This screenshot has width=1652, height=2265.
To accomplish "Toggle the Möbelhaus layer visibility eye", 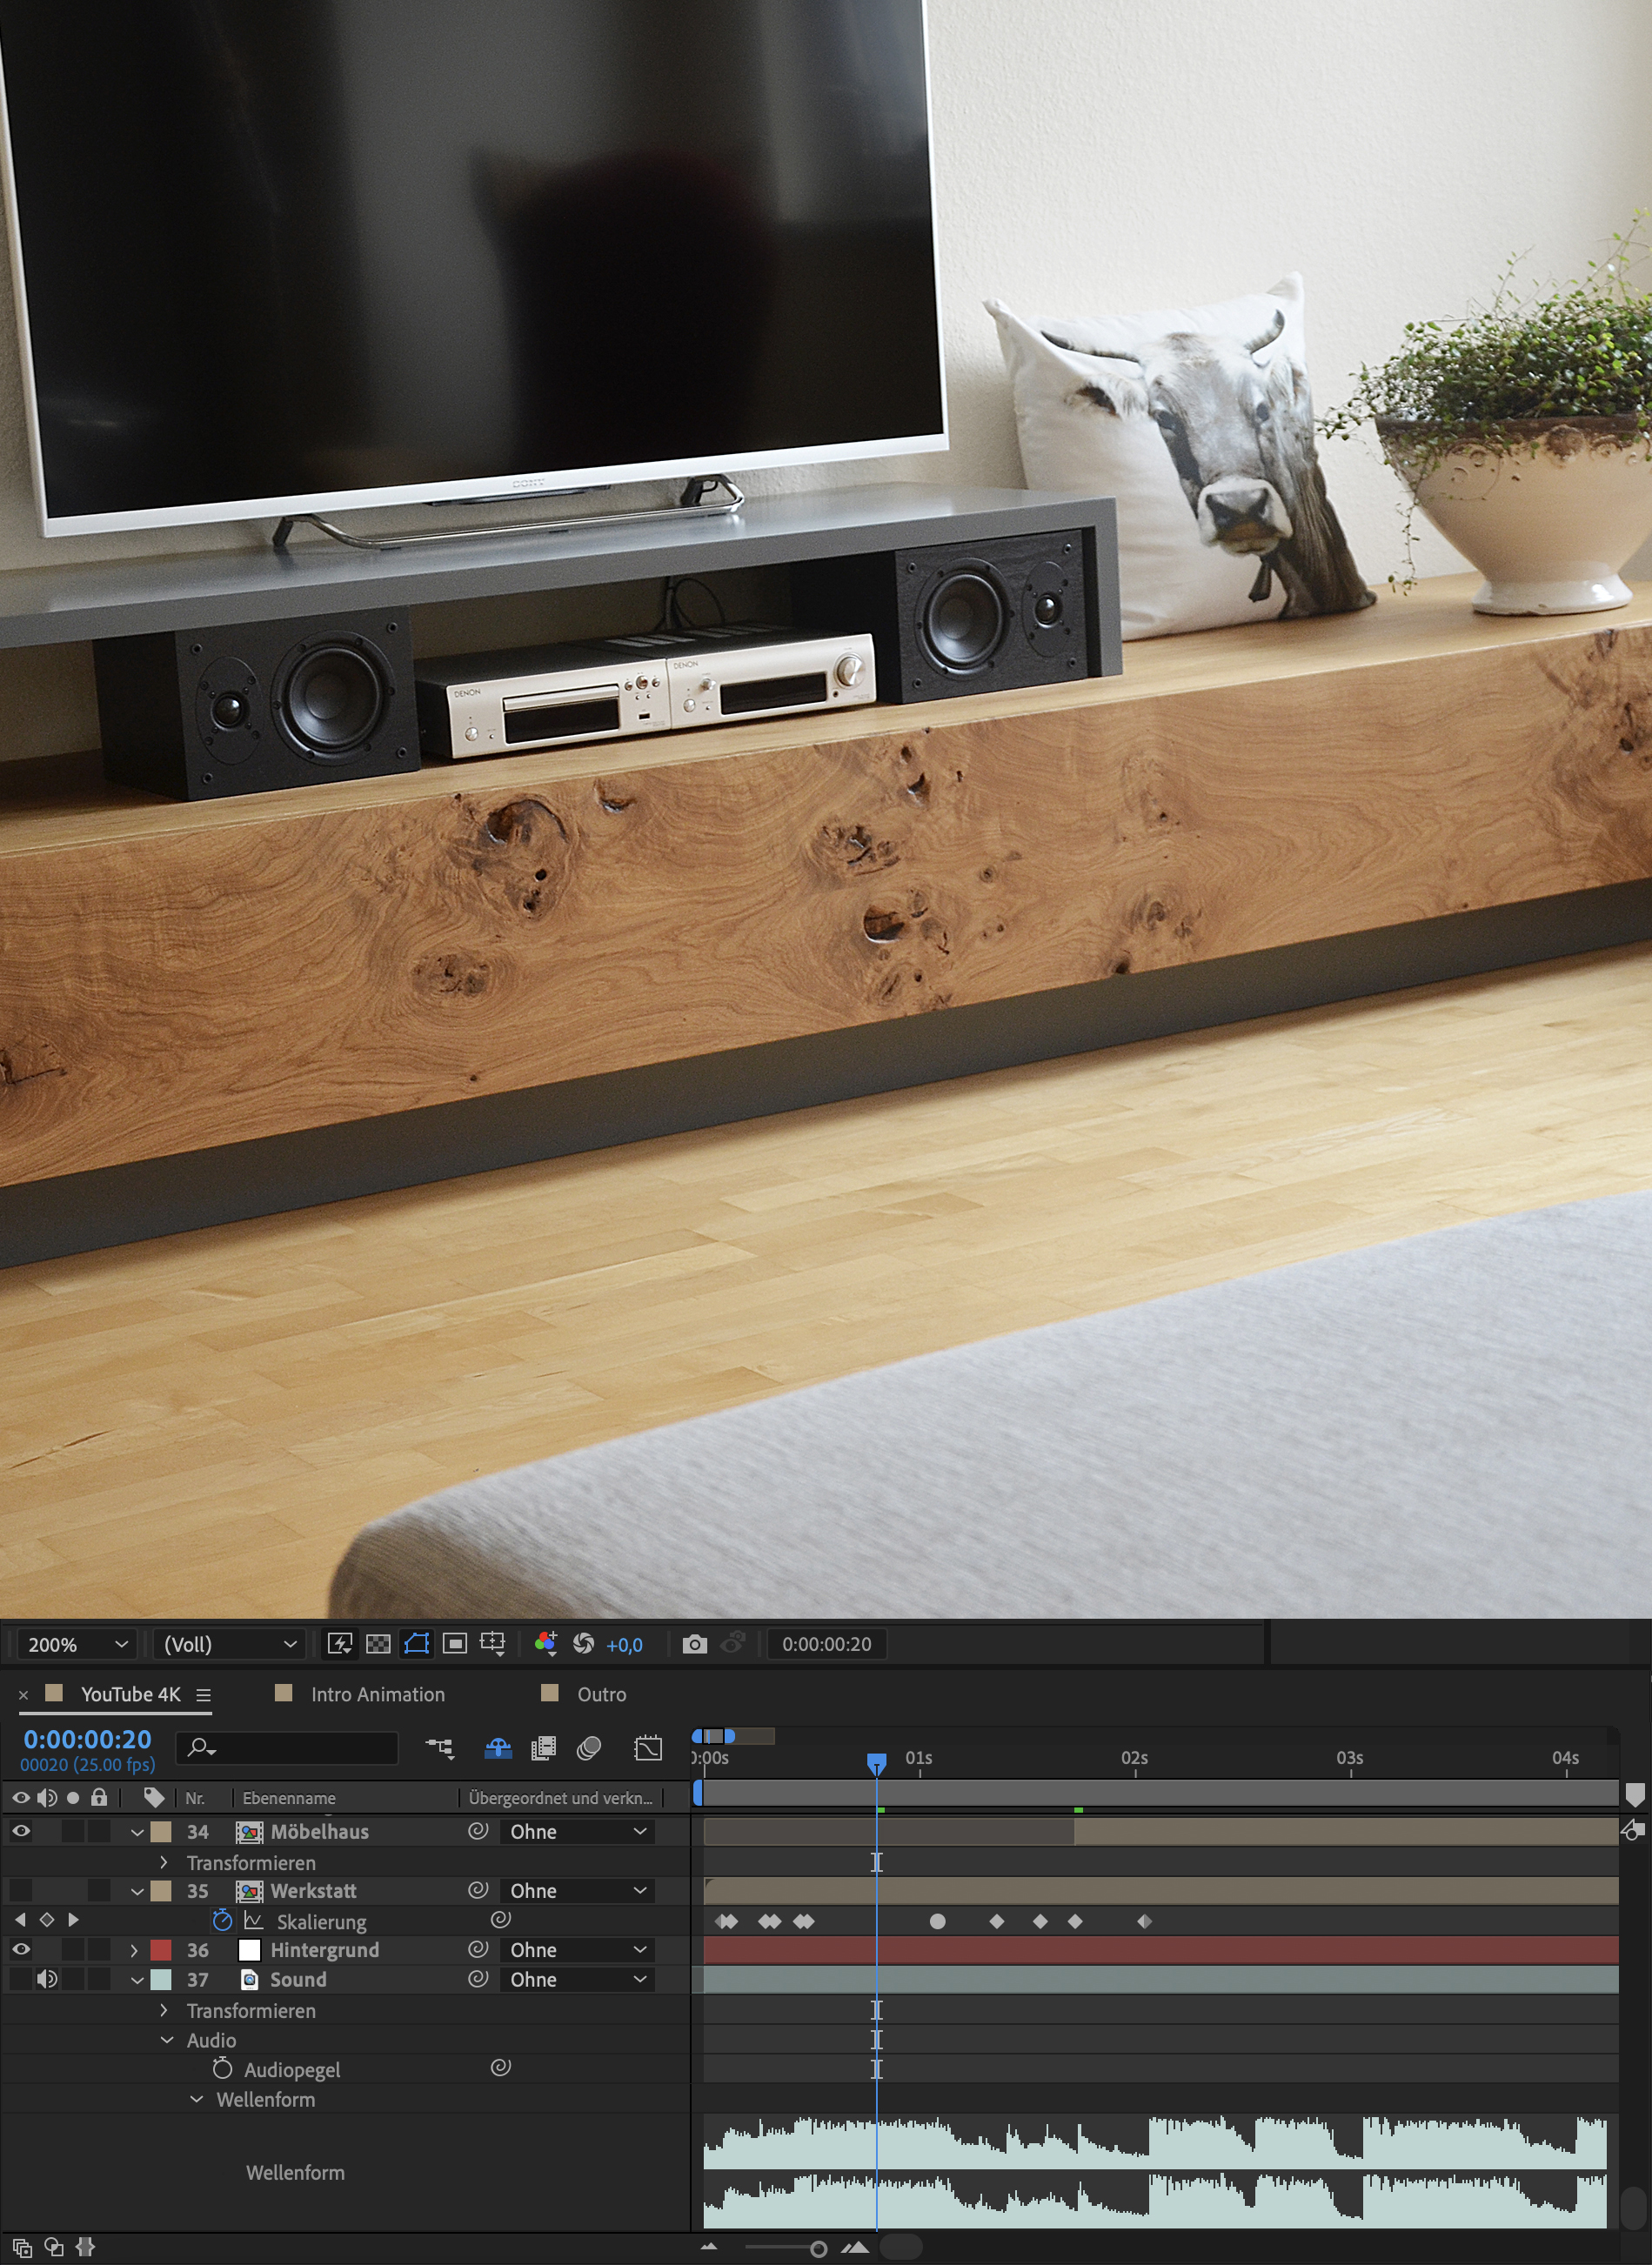I will (21, 1831).
